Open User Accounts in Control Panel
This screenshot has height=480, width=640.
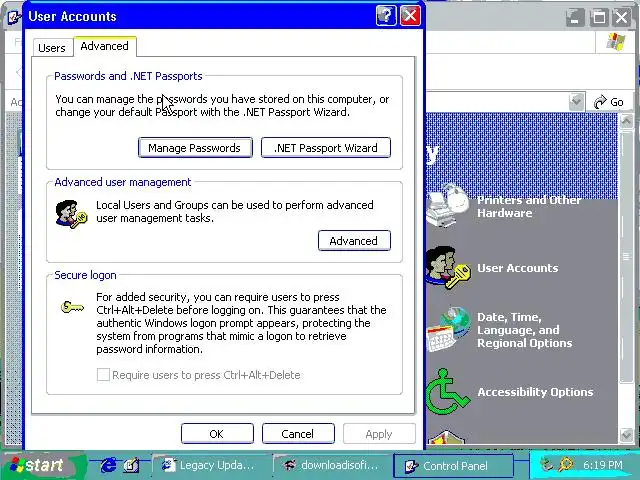(x=518, y=268)
